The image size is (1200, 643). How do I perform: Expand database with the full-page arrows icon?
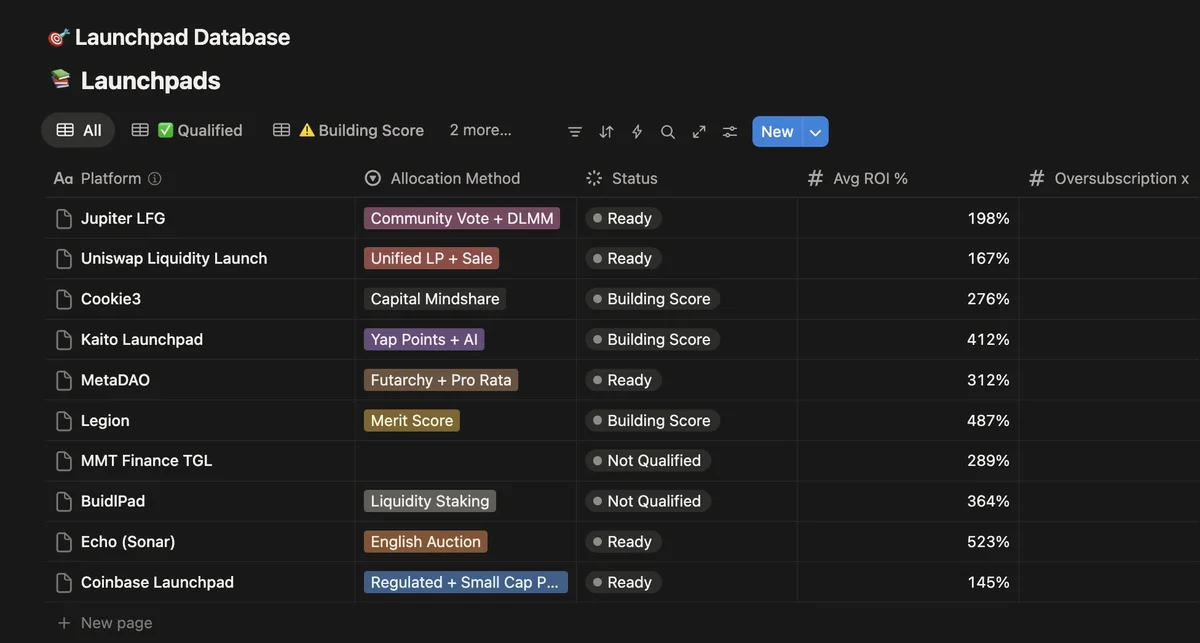click(x=699, y=132)
